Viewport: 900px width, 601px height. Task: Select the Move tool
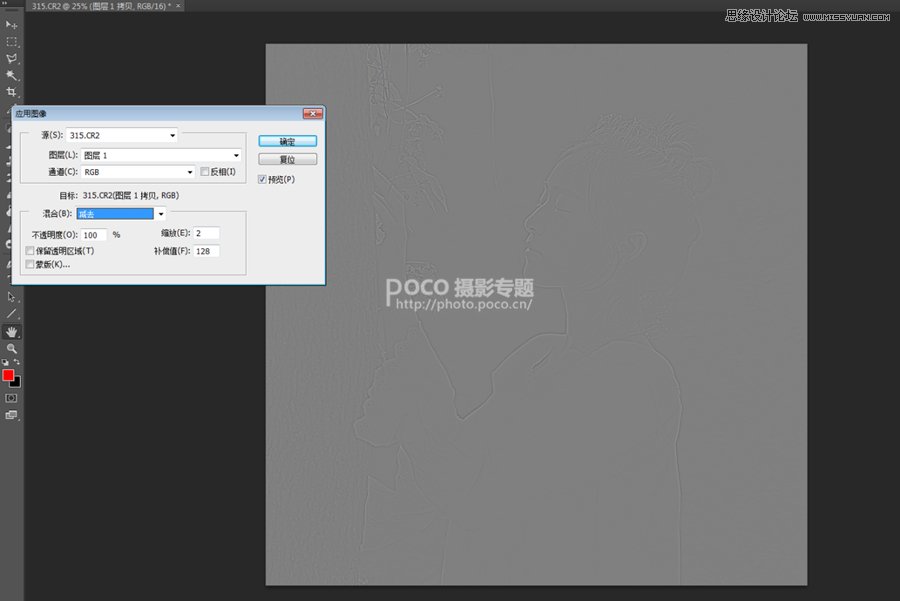(x=11, y=25)
